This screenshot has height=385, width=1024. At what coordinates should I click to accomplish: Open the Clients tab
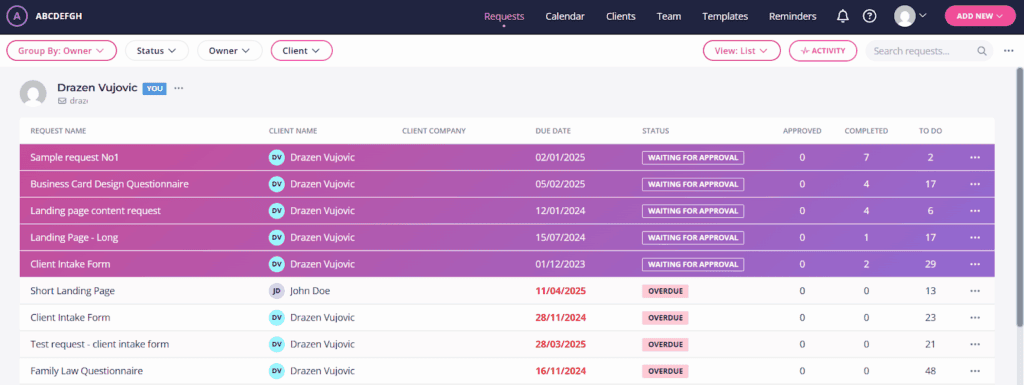click(x=620, y=16)
